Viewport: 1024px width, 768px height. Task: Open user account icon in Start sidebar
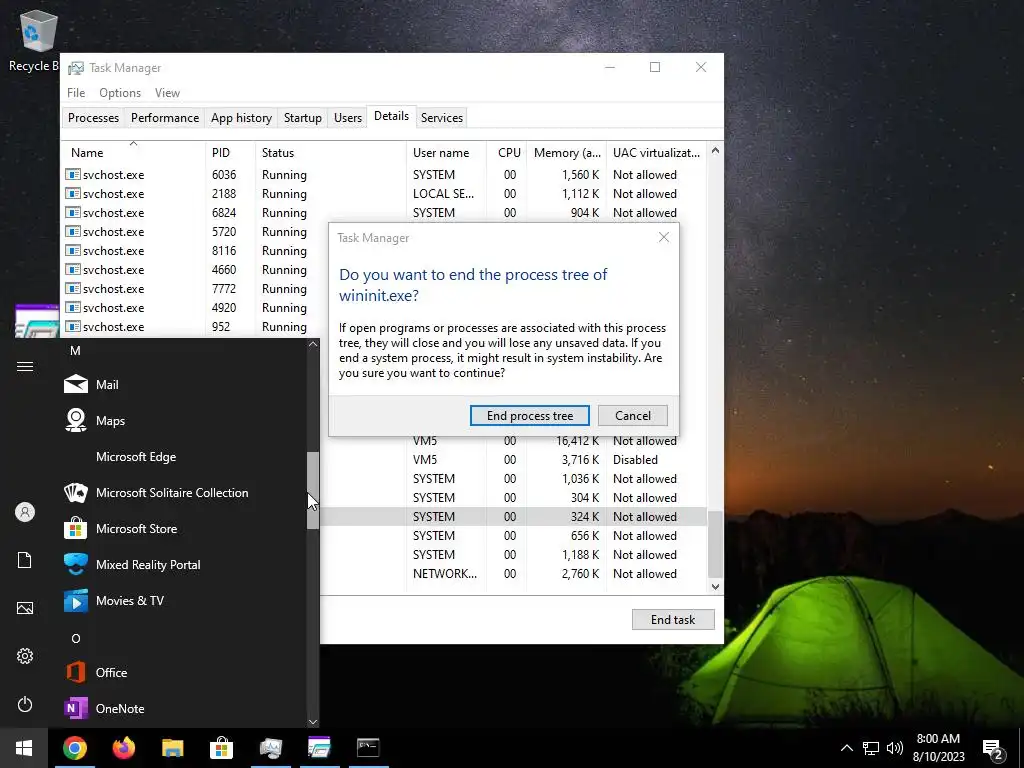point(25,512)
